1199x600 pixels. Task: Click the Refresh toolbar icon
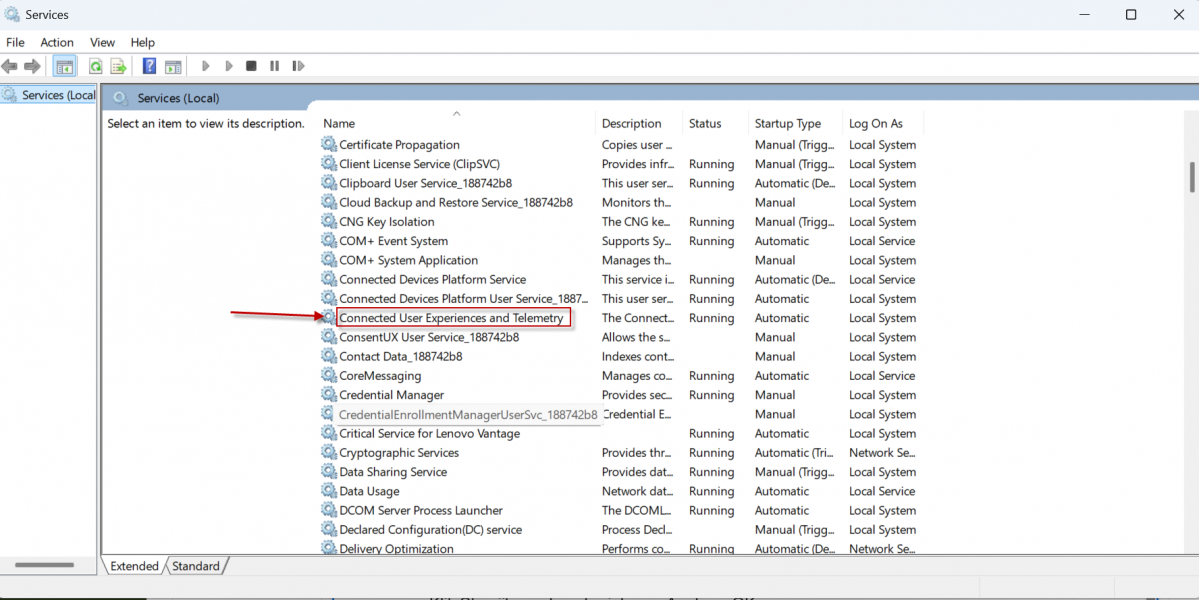pos(95,66)
